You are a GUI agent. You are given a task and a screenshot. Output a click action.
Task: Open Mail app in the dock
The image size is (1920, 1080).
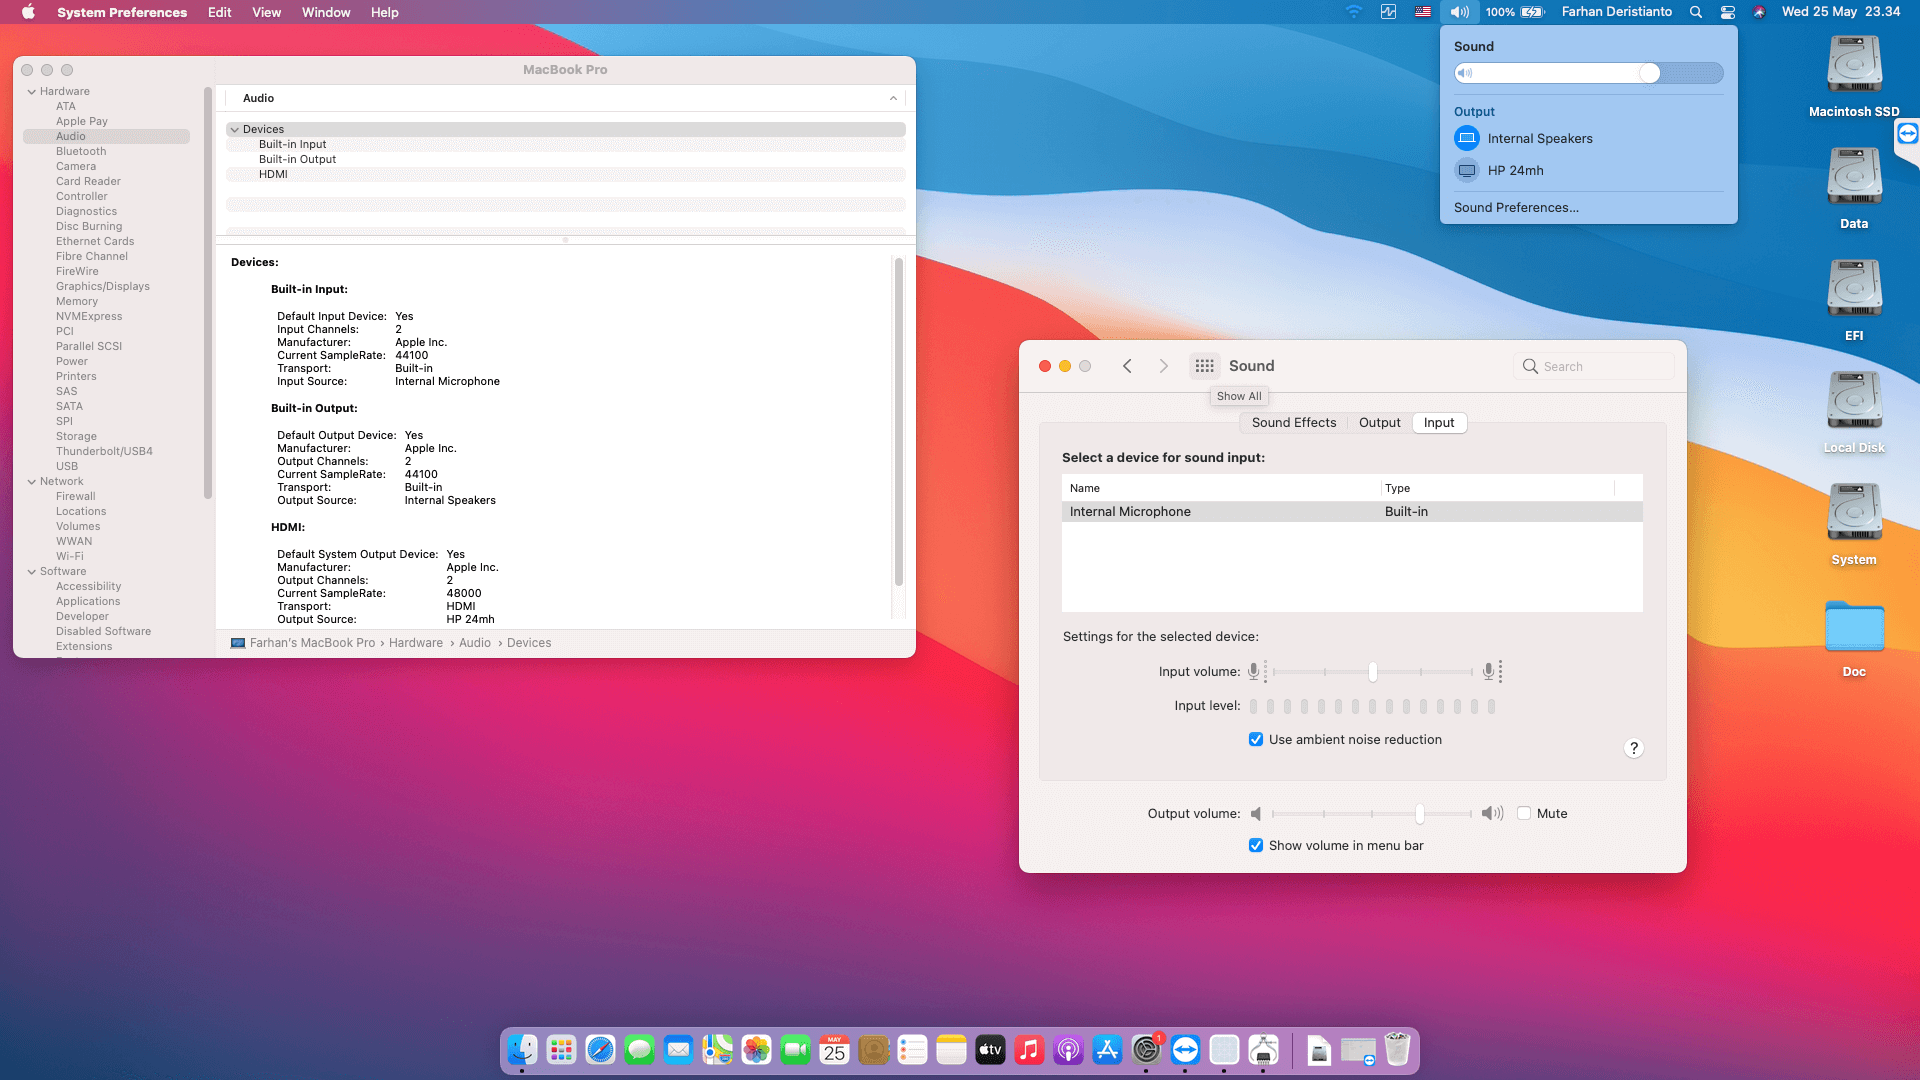(678, 1050)
